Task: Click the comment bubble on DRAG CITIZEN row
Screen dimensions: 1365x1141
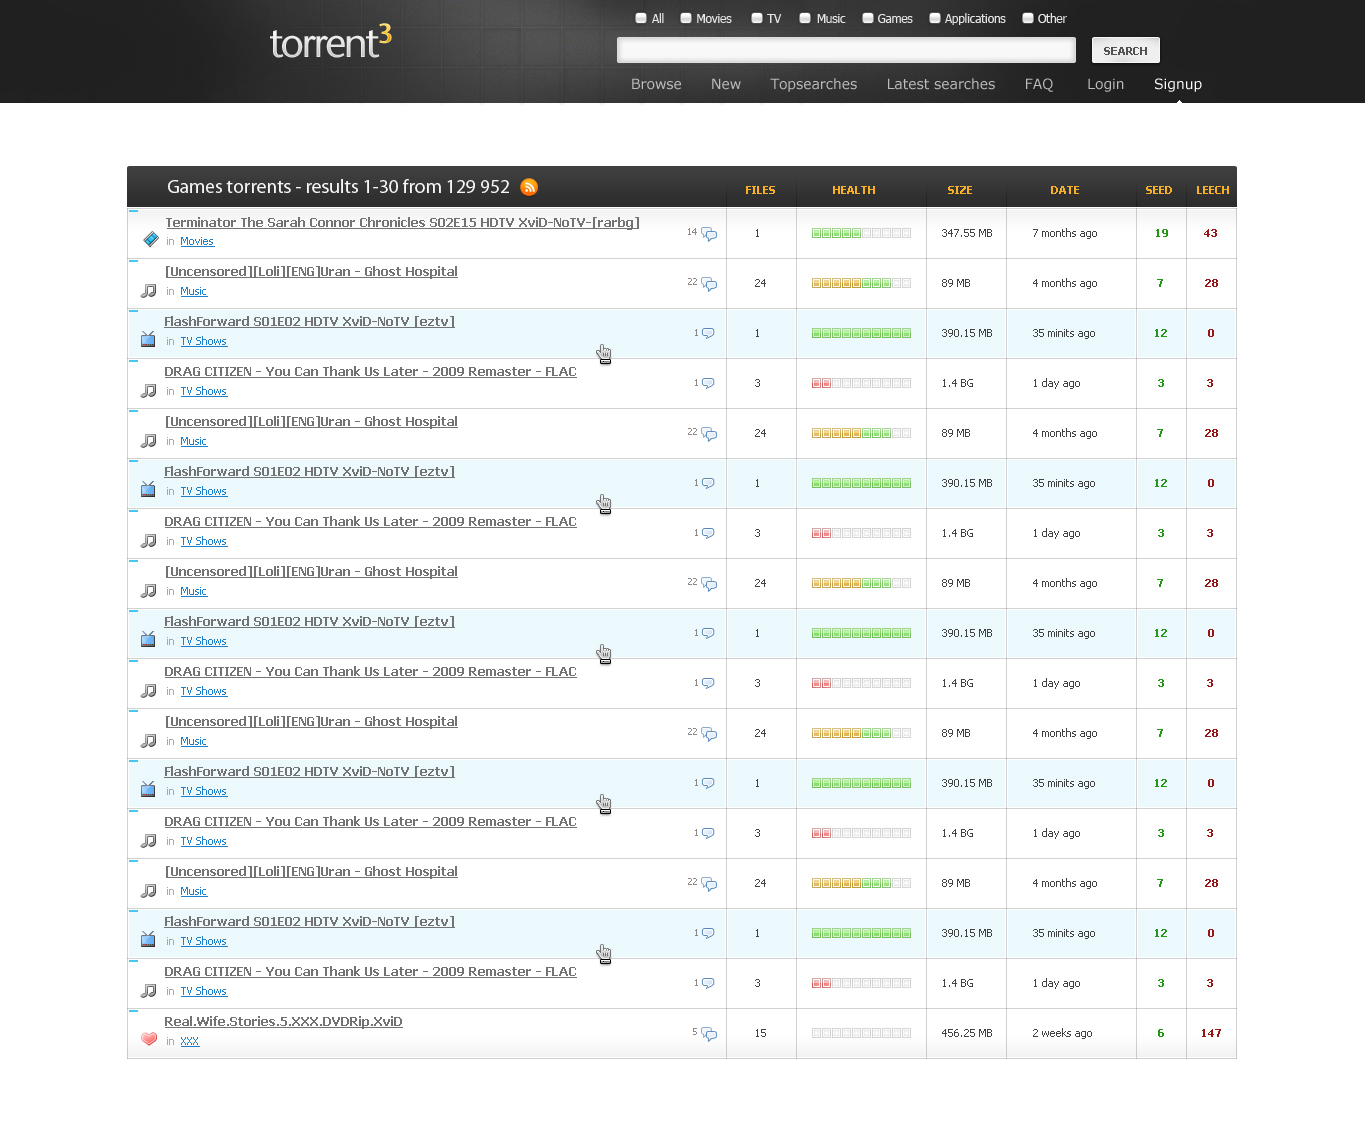Action: point(707,383)
